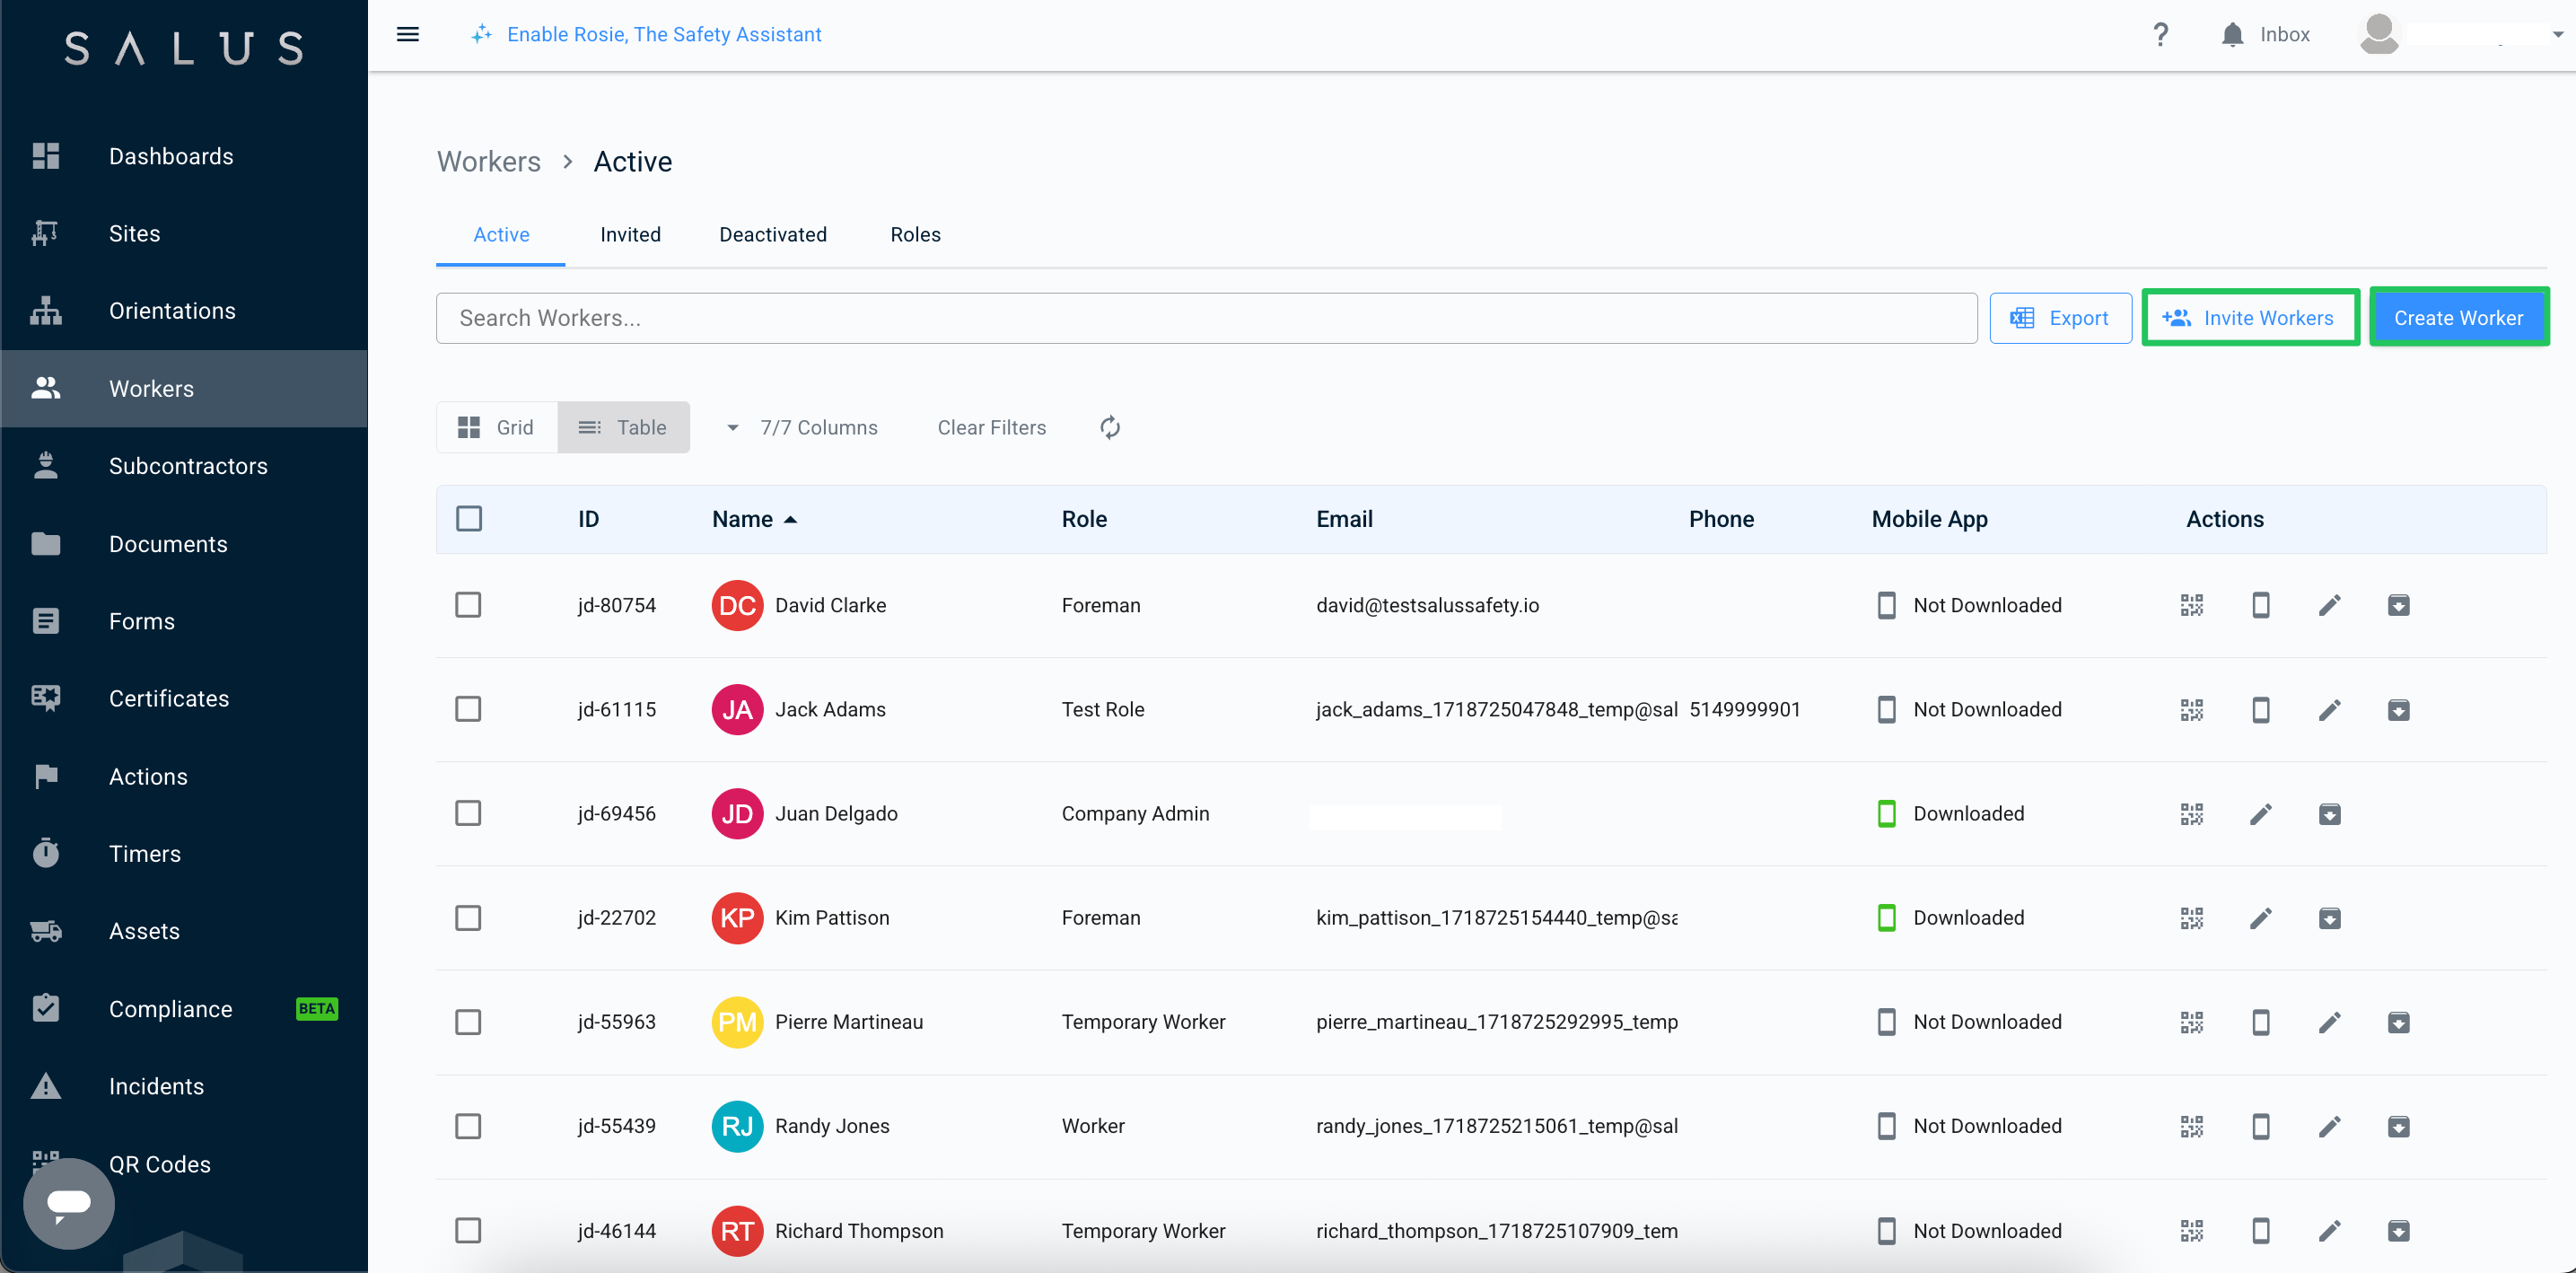The width and height of the screenshot is (2576, 1273).
Task: Open the chat support bubble
Action: coord(69,1203)
